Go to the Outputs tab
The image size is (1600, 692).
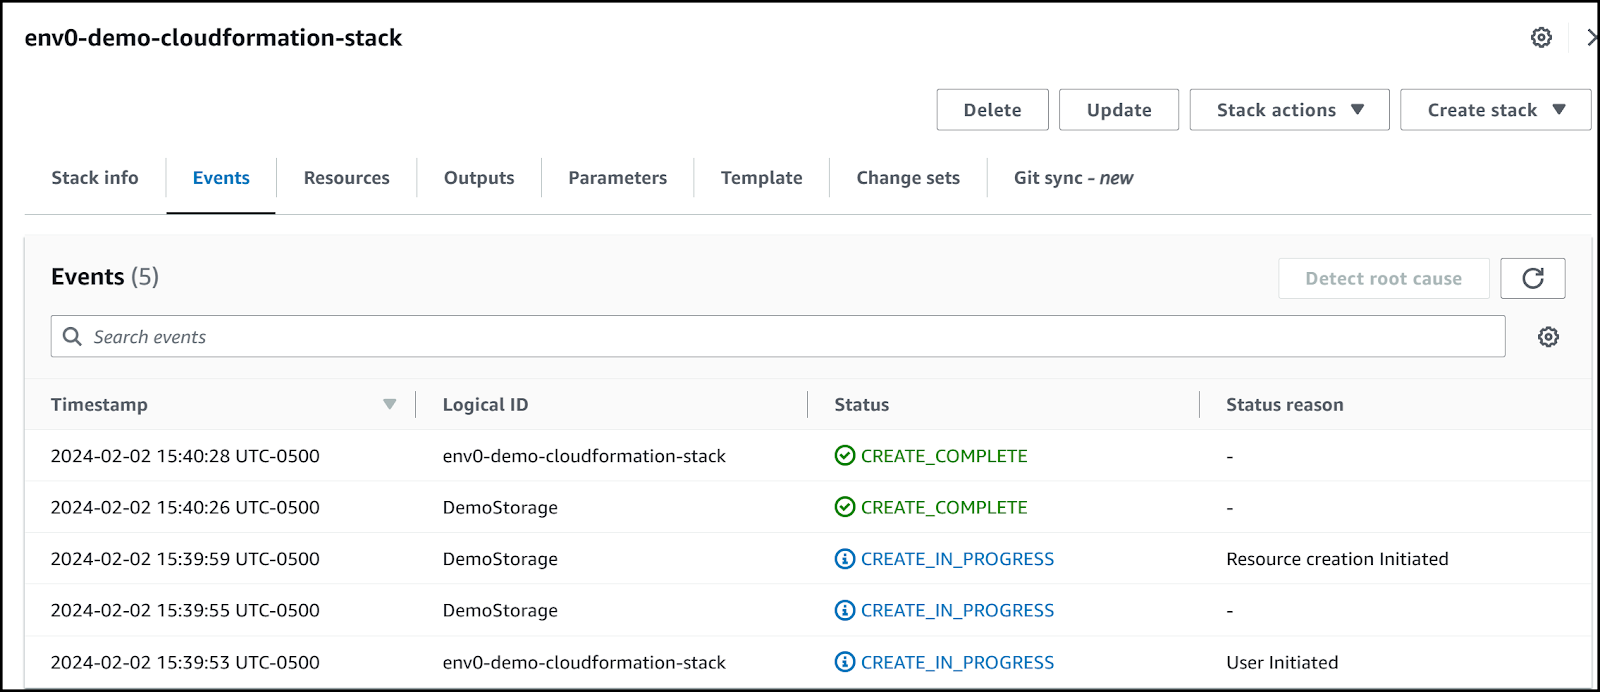[479, 178]
